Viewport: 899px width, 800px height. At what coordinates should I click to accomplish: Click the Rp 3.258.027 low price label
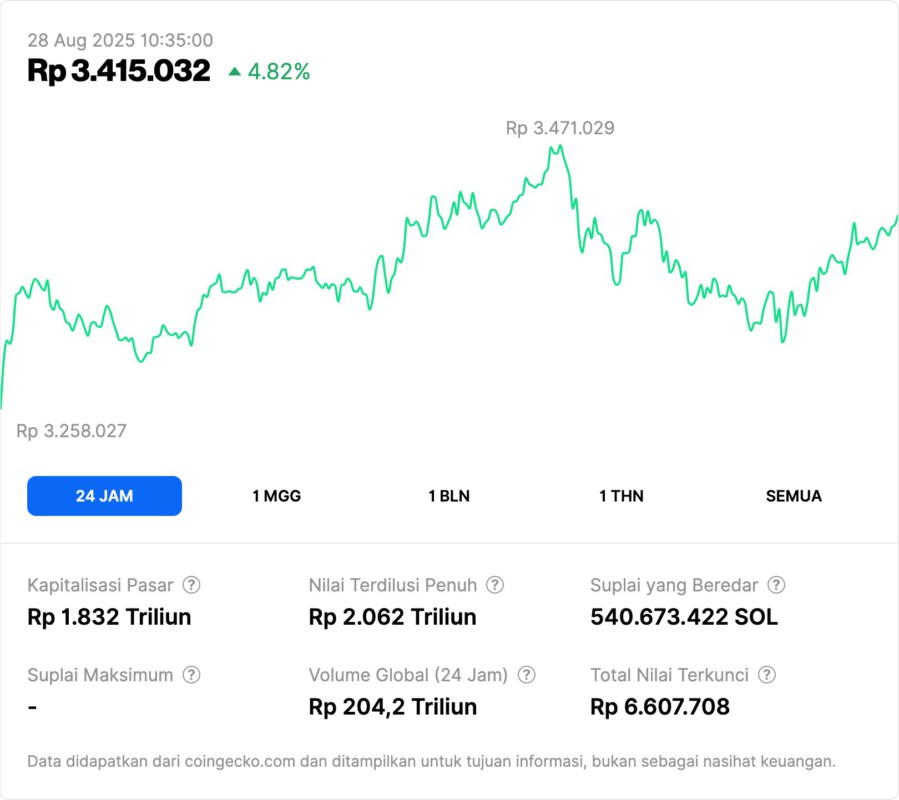(72, 431)
